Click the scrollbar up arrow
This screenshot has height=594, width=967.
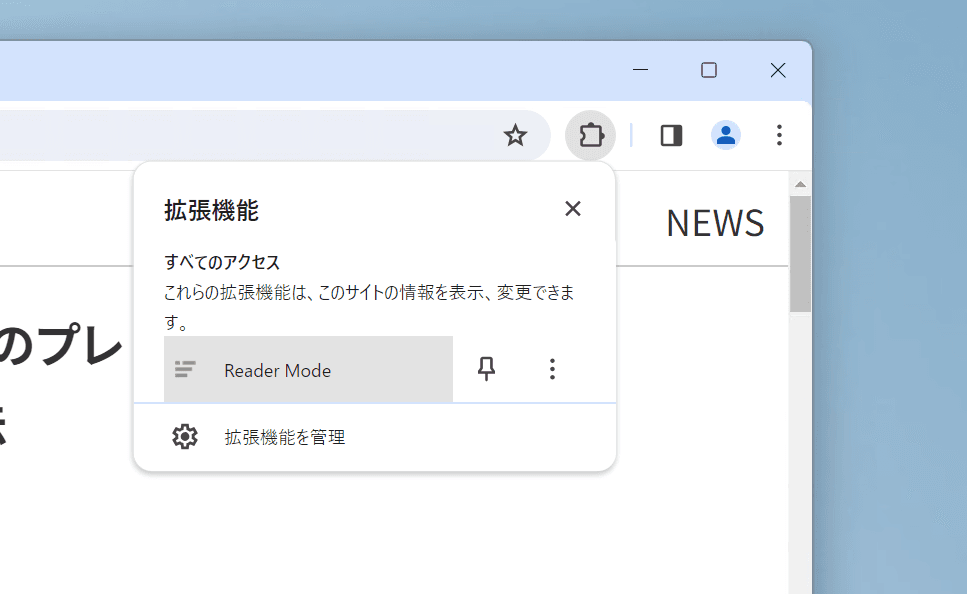click(800, 184)
